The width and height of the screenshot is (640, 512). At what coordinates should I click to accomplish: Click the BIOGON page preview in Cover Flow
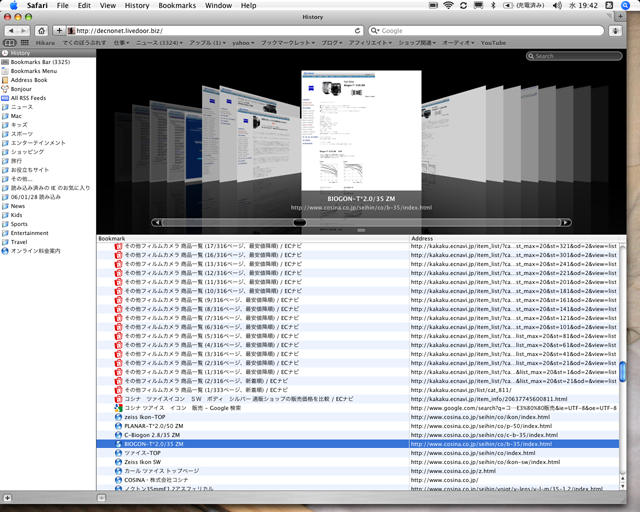click(361, 130)
